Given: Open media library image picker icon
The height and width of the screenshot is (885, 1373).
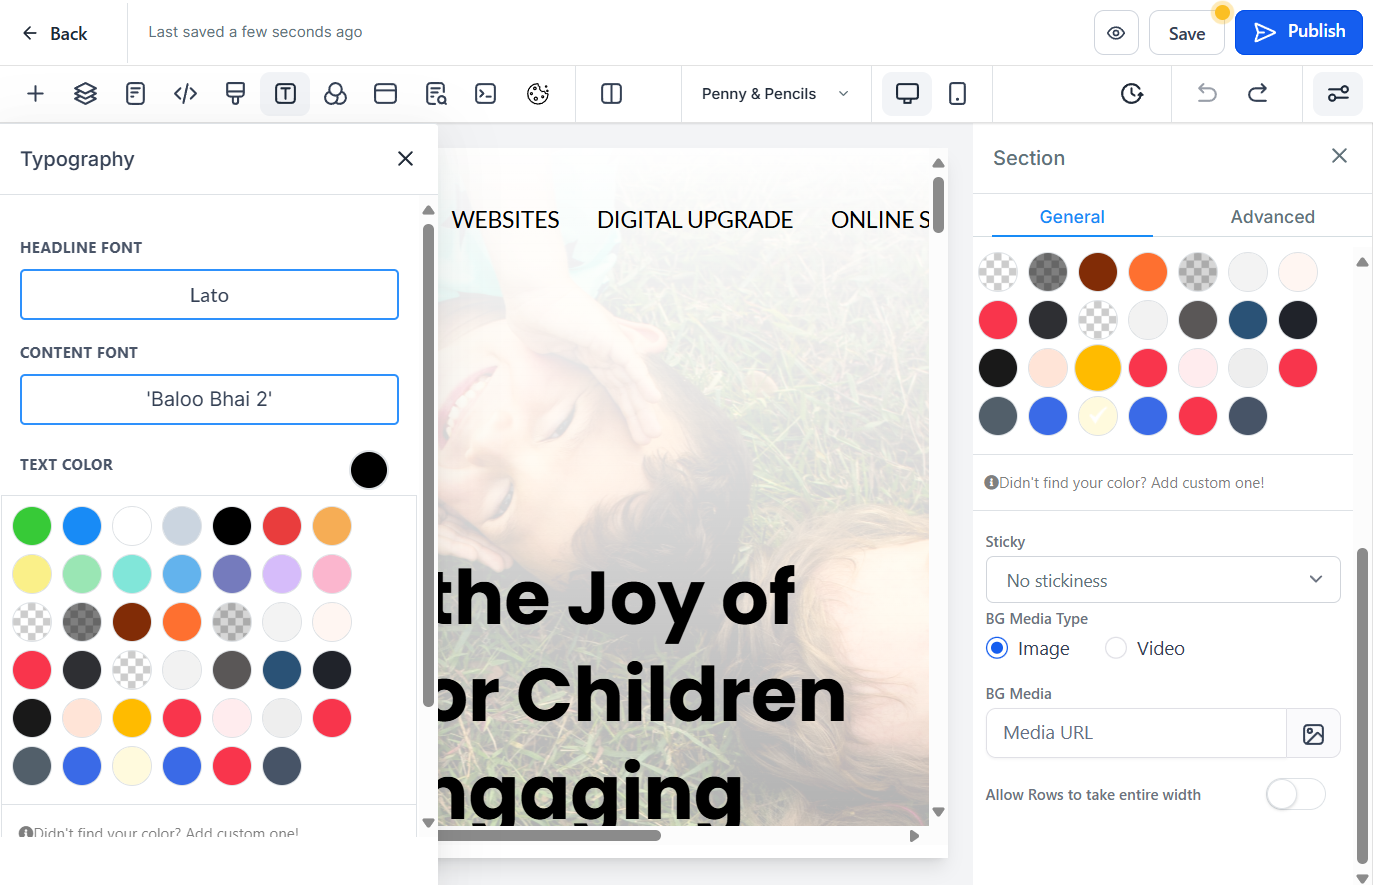Looking at the screenshot, I should click(x=1313, y=734).
